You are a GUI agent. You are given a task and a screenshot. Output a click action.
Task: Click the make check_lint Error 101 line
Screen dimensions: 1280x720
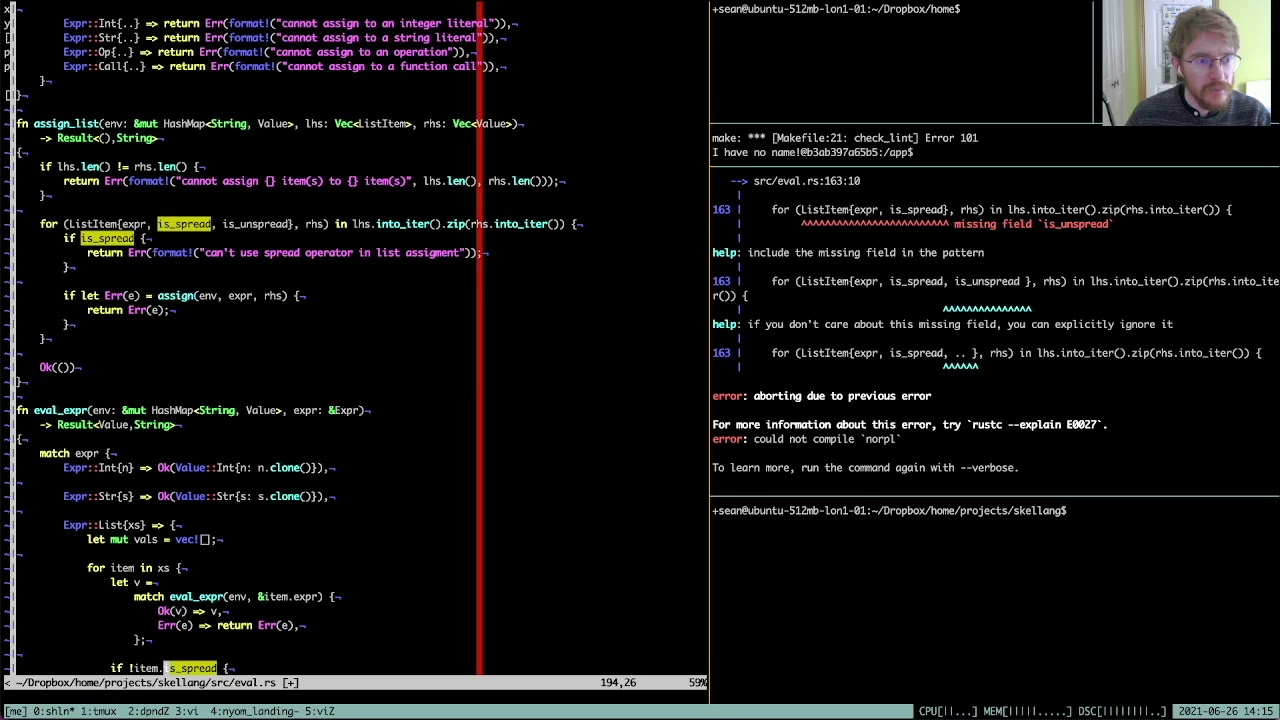[845, 138]
